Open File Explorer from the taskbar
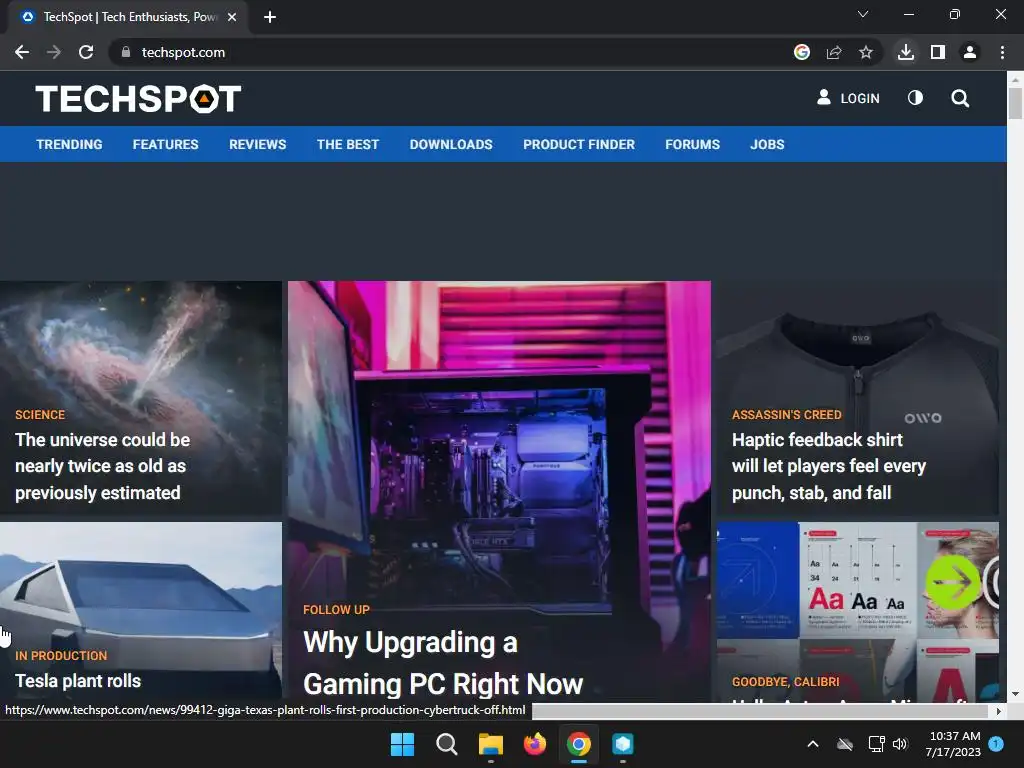1024x768 pixels. point(490,744)
